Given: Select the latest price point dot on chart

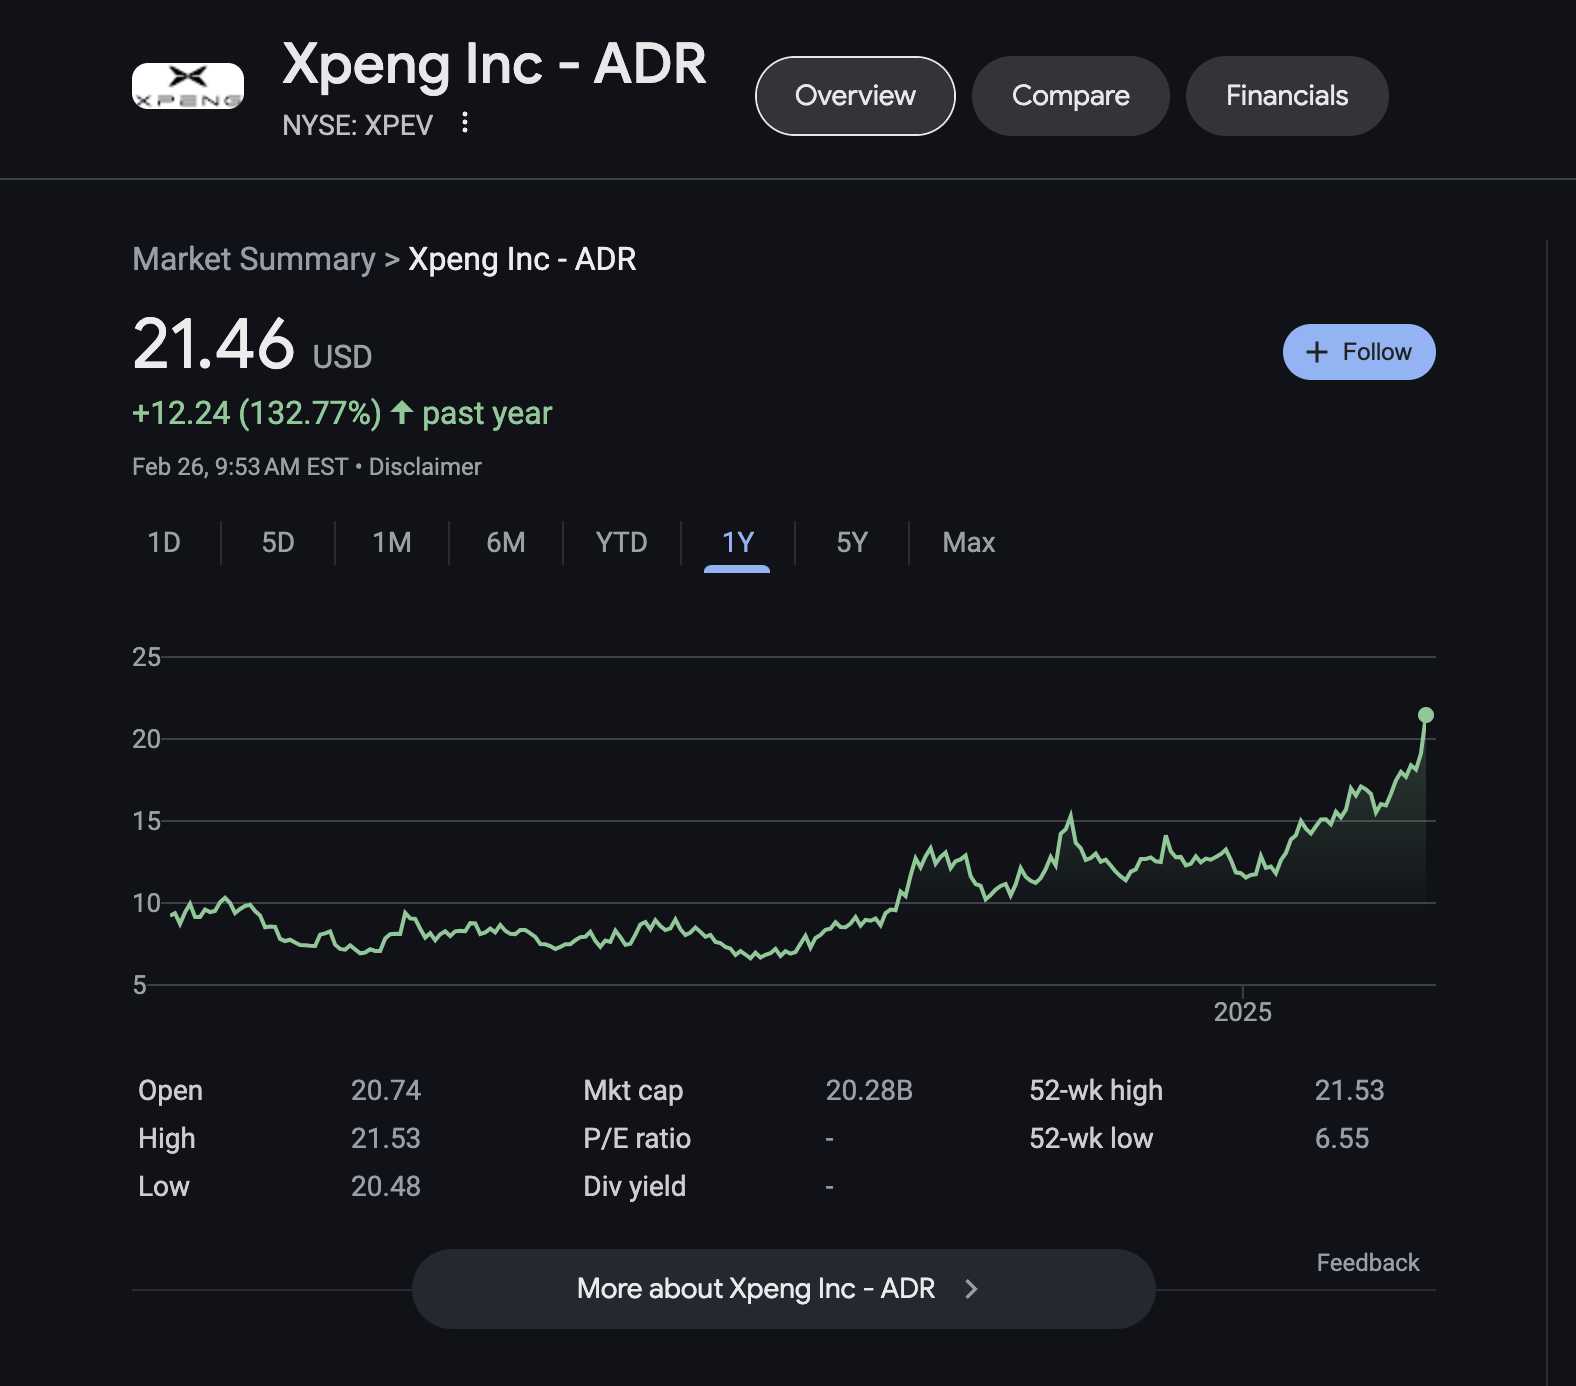Looking at the screenshot, I should pyautogui.click(x=1424, y=715).
